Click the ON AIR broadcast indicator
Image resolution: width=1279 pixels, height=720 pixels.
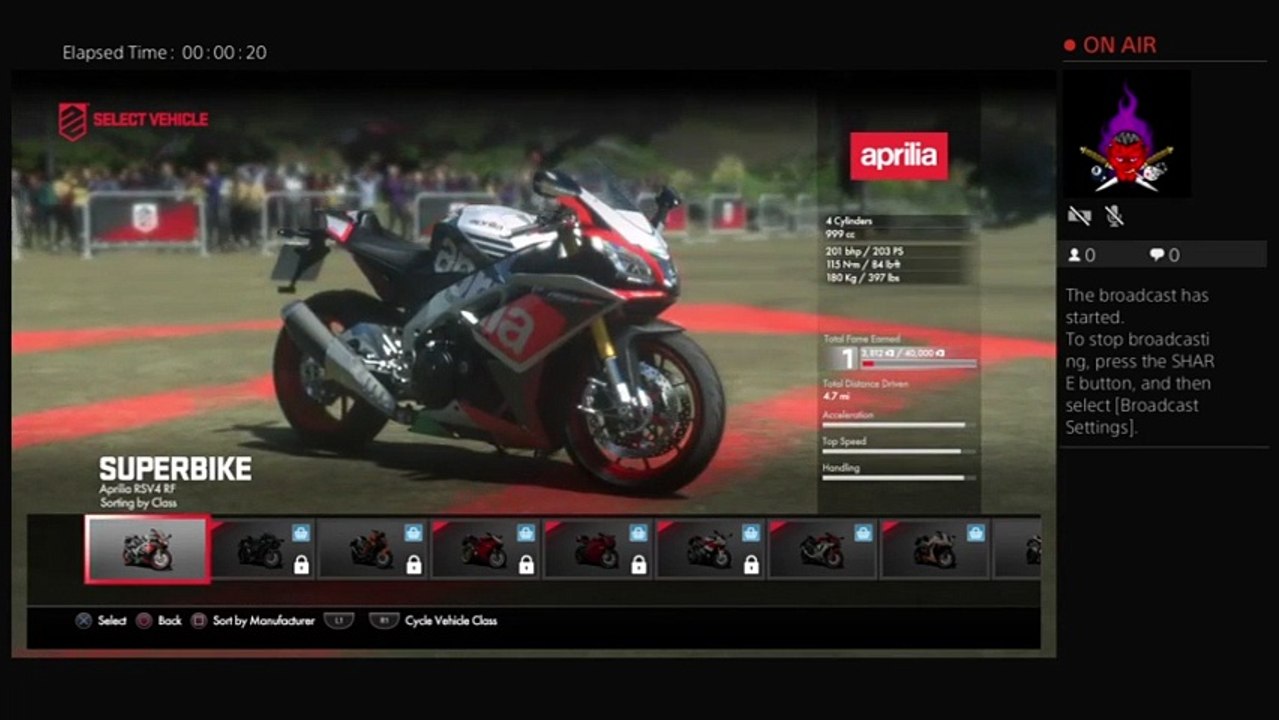click(x=1111, y=45)
